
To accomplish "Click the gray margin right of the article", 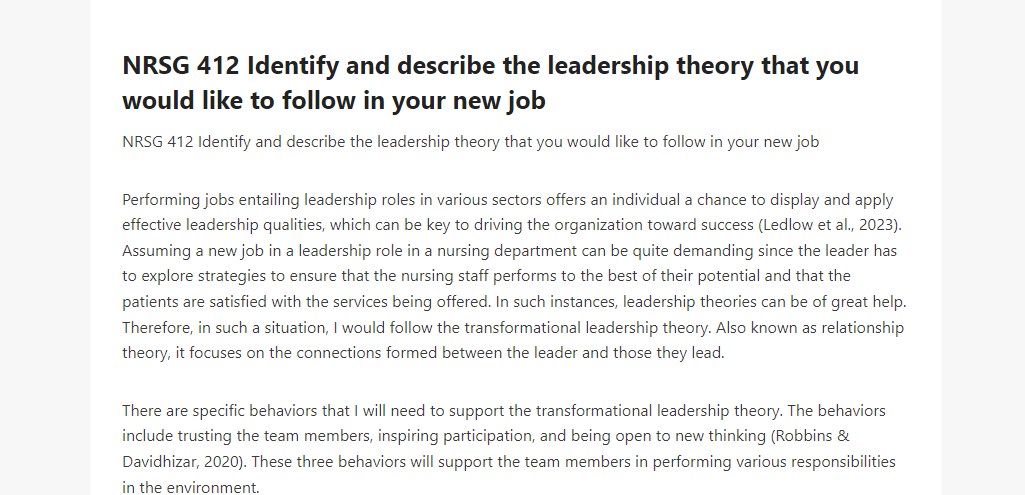I will point(983,247).
